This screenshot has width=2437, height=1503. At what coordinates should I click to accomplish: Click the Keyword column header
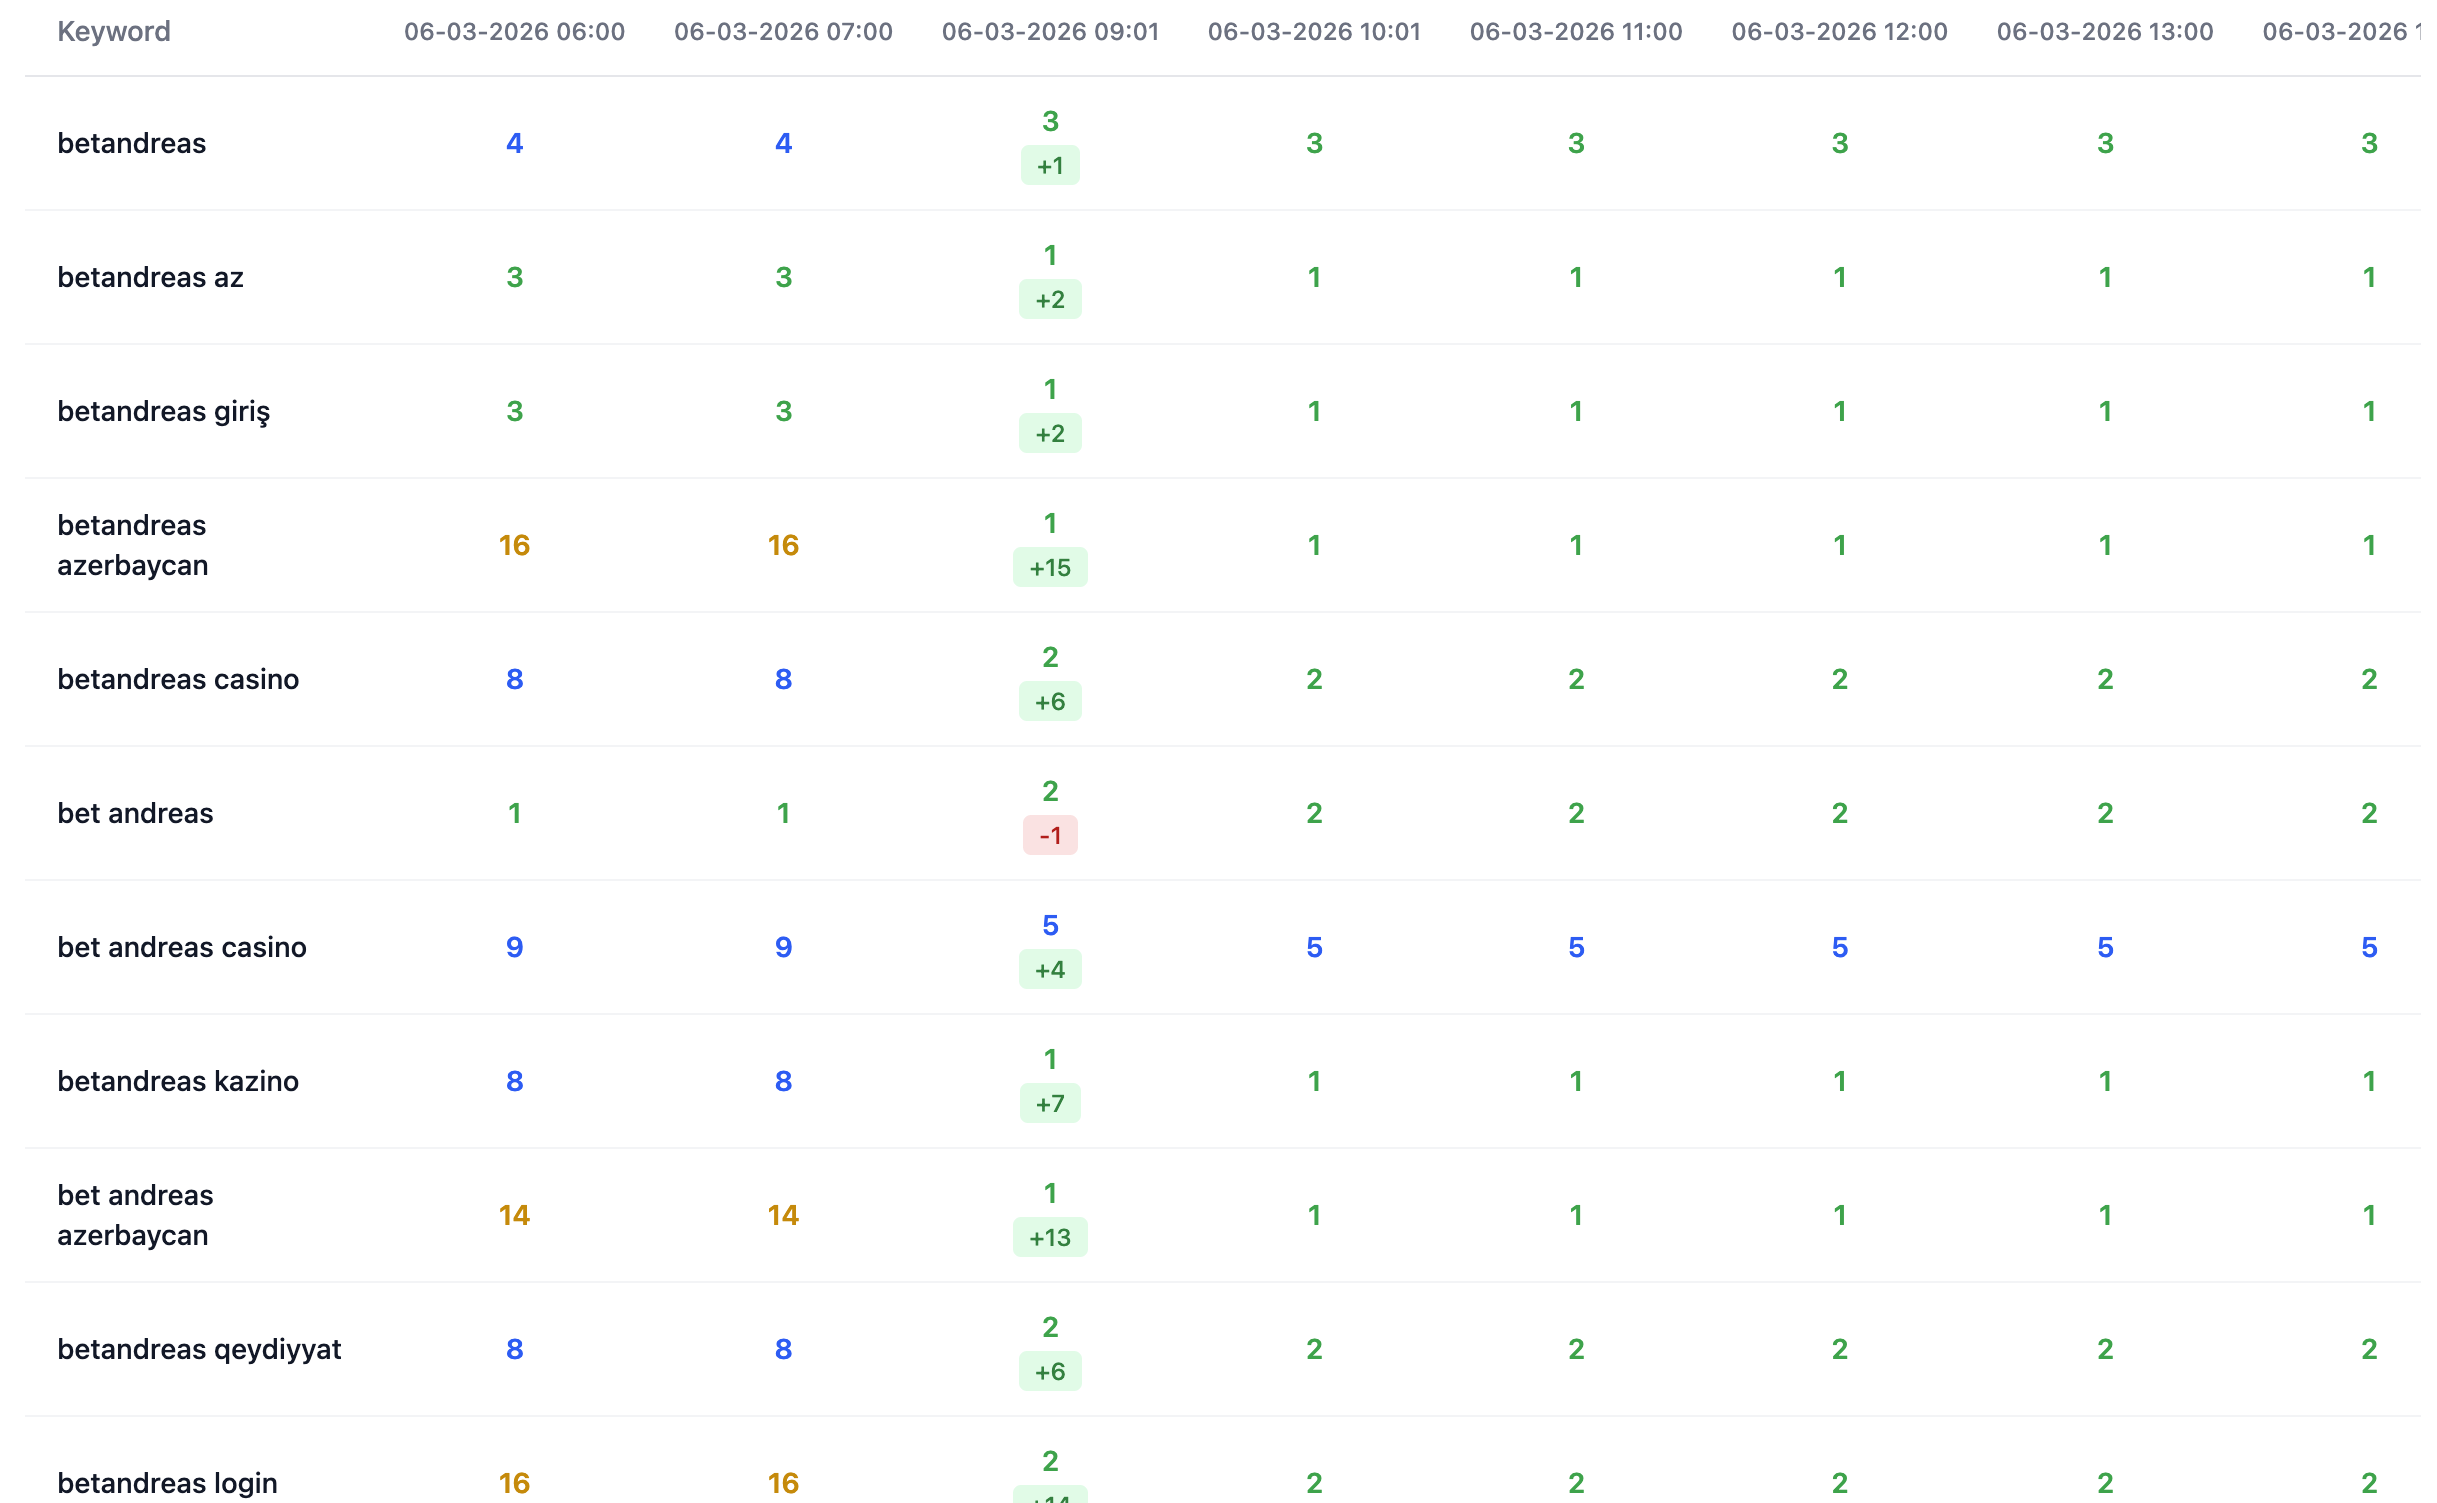point(114,31)
